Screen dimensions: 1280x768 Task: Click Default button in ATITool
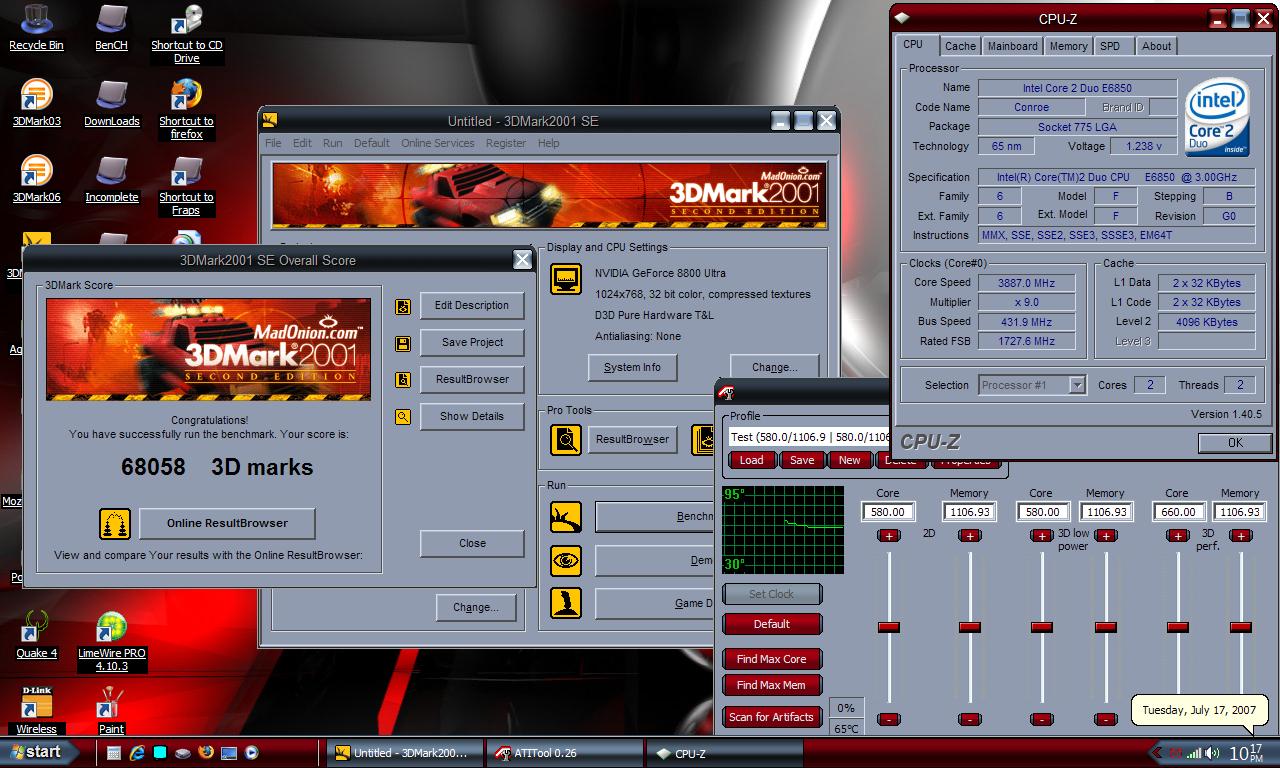tap(772, 624)
